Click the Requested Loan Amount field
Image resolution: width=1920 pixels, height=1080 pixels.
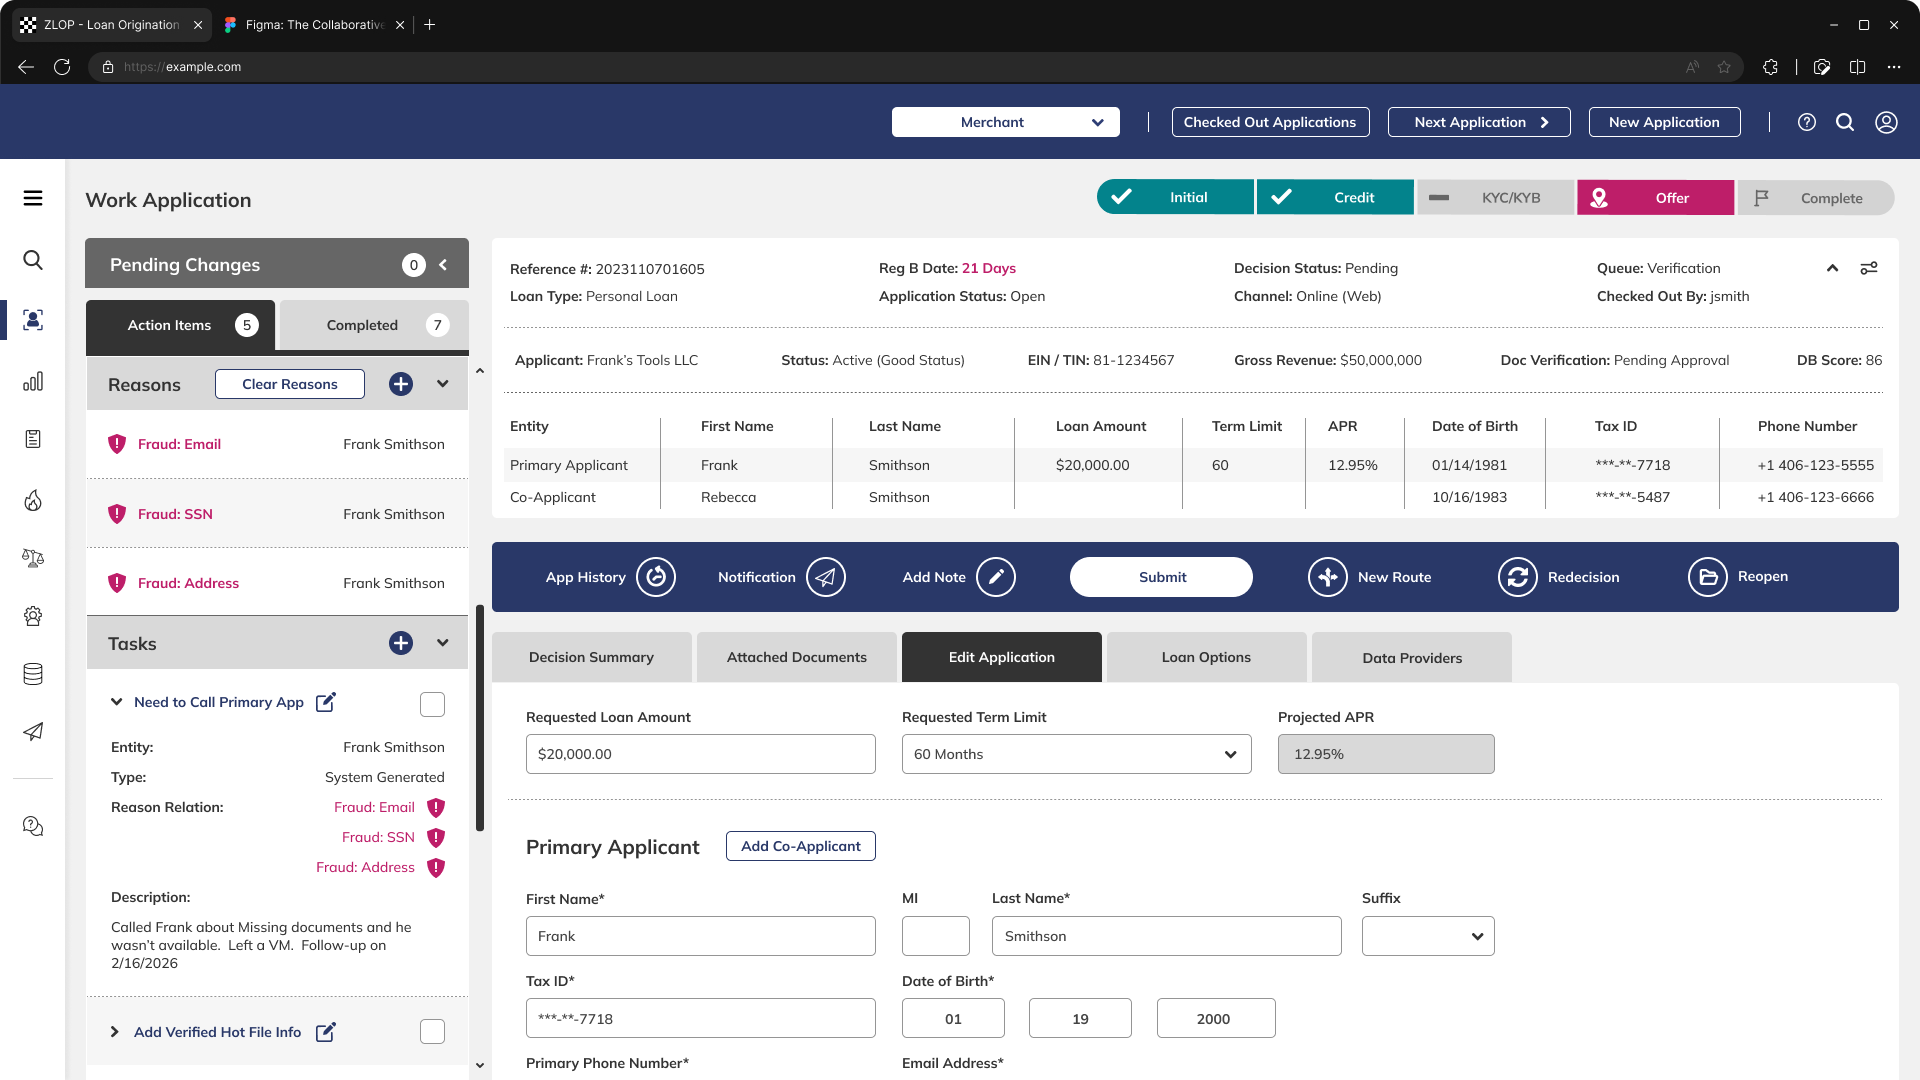click(700, 754)
